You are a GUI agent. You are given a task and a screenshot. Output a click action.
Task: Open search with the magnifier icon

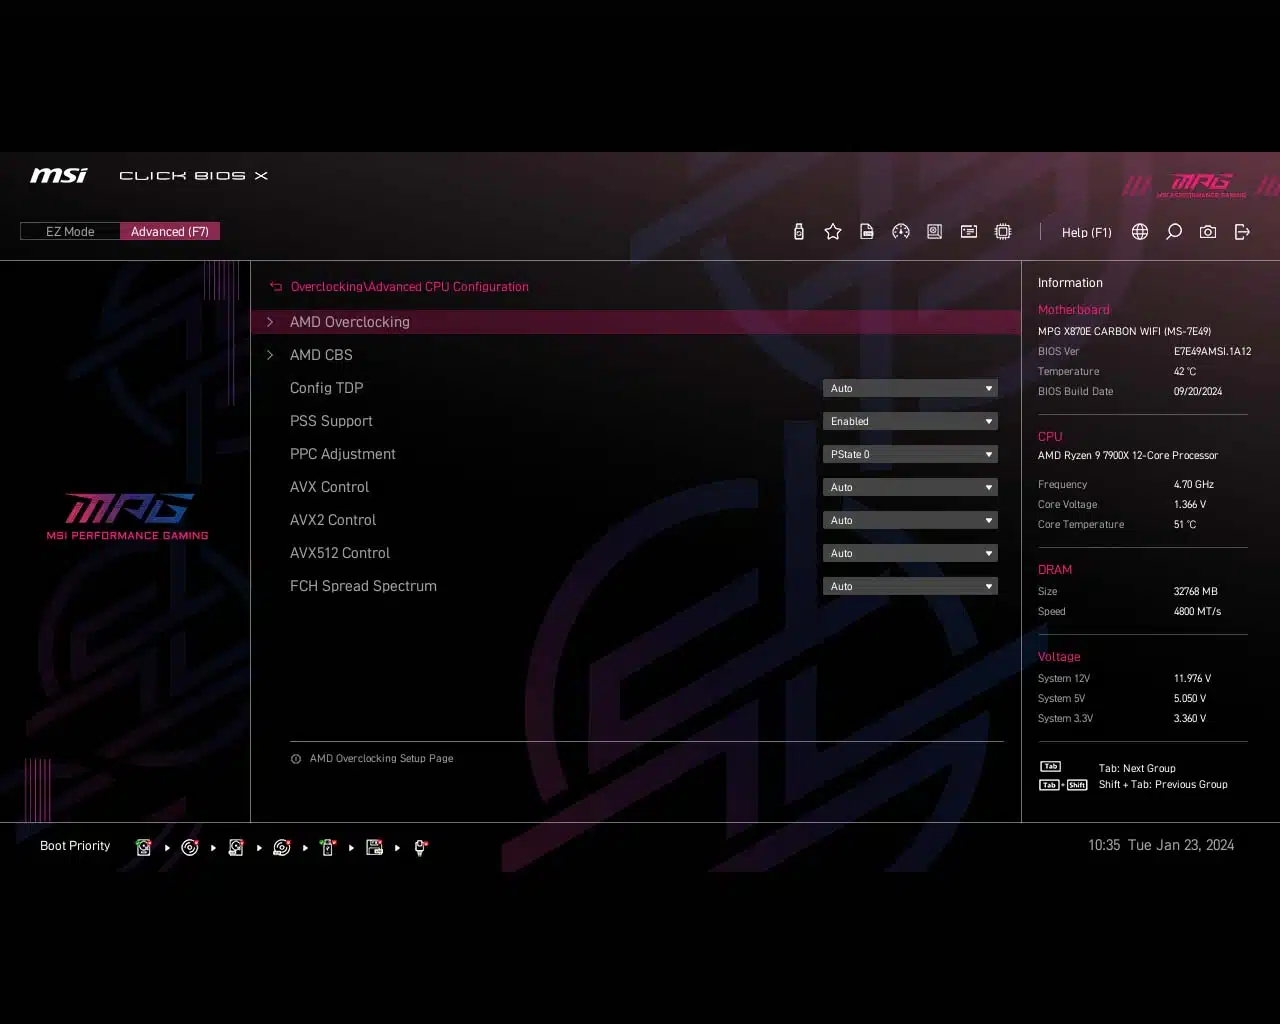pyautogui.click(x=1174, y=232)
